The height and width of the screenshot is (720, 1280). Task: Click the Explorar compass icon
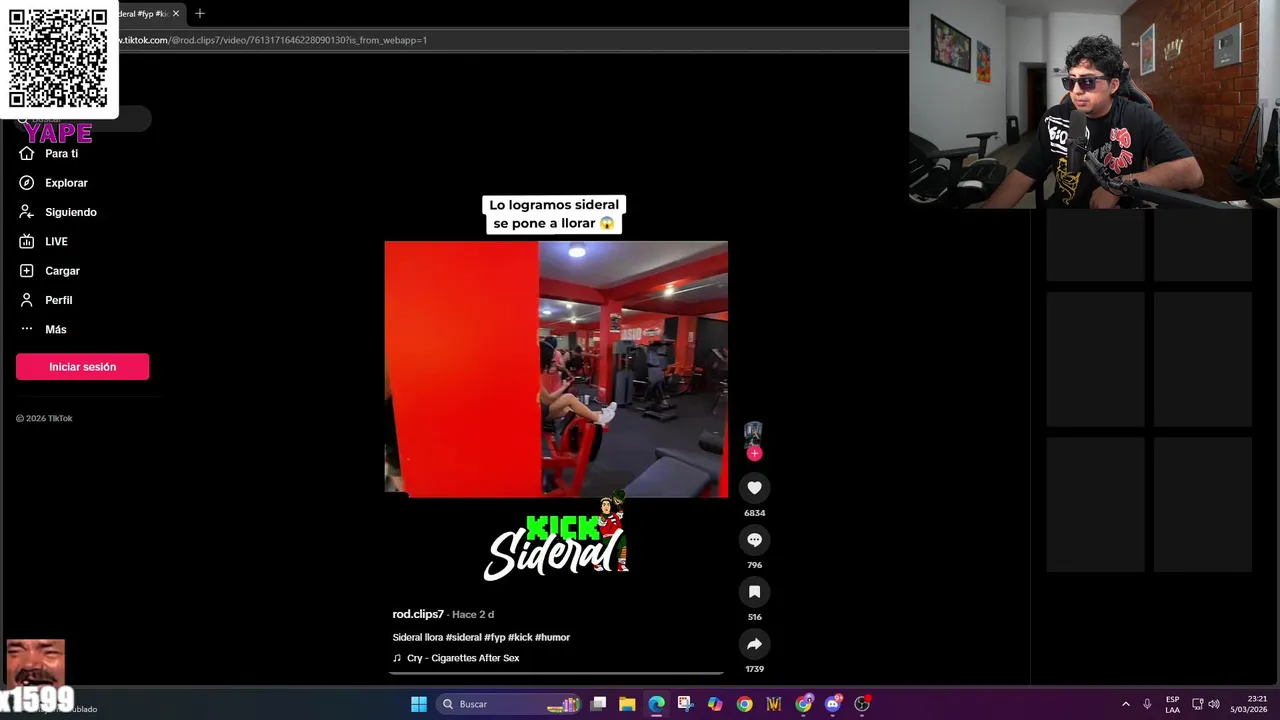[27, 183]
